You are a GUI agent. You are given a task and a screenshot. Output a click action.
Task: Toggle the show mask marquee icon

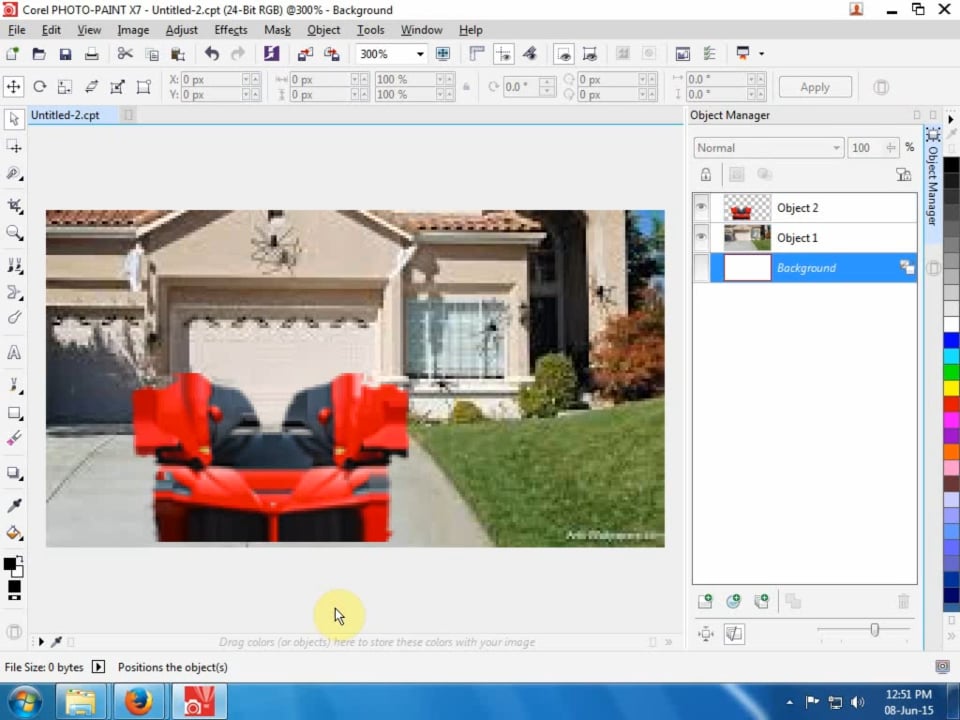pos(563,54)
